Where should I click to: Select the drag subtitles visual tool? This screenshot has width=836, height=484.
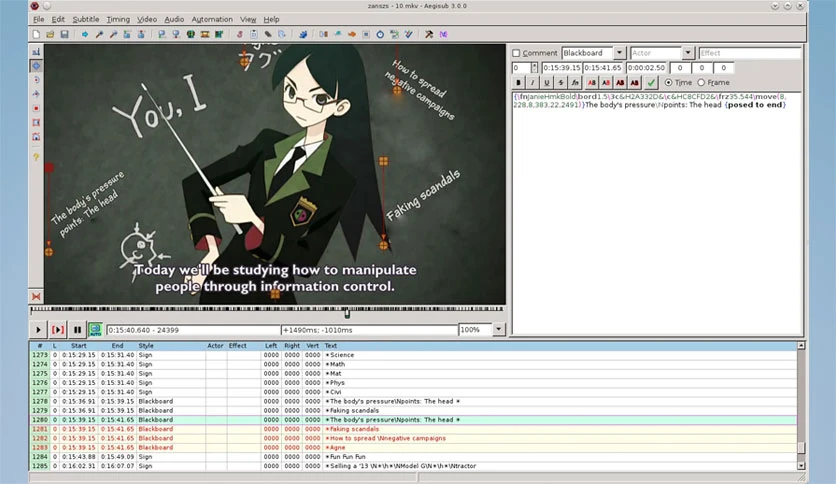(x=36, y=66)
